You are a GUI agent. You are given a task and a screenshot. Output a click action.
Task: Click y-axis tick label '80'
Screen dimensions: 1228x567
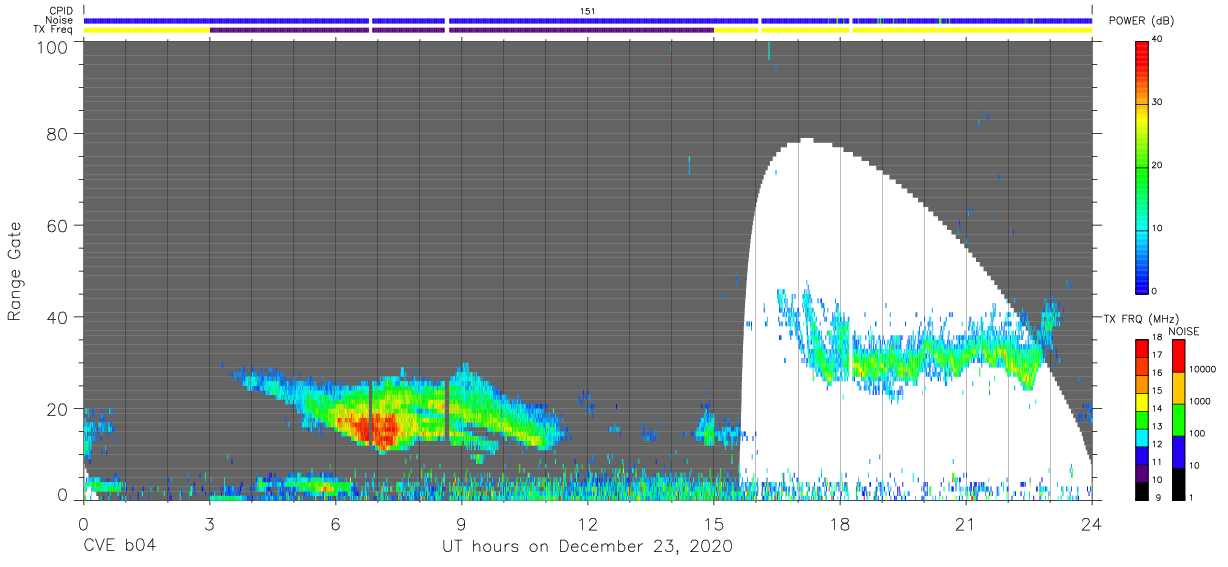pyautogui.click(x=59, y=133)
